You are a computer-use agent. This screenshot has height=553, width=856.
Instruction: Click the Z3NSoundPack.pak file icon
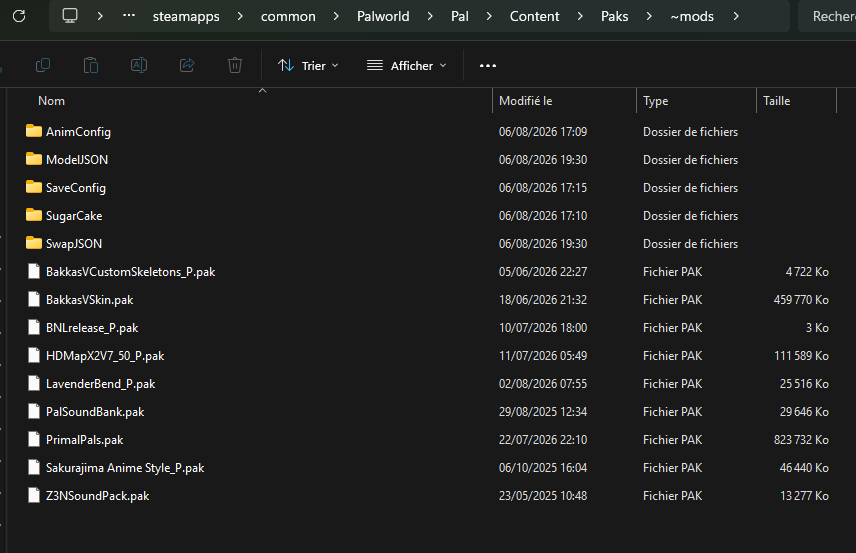point(34,496)
